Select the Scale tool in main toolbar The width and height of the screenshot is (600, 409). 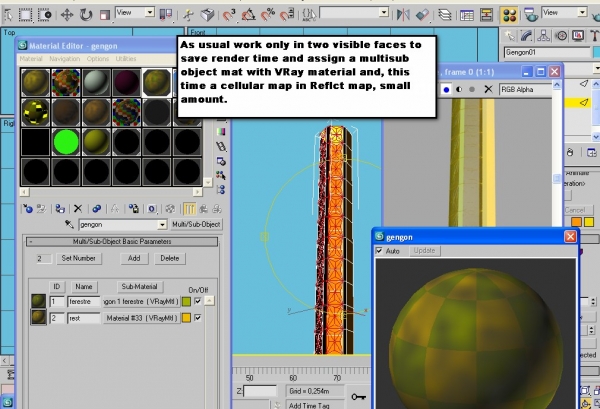tap(104, 15)
